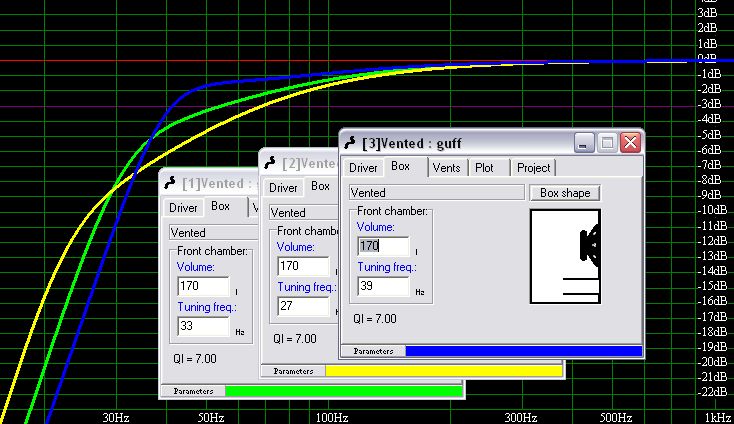
Task: Click the speaker icon in window [3]Vented title bar
Action: pyautogui.click(x=350, y=143)
